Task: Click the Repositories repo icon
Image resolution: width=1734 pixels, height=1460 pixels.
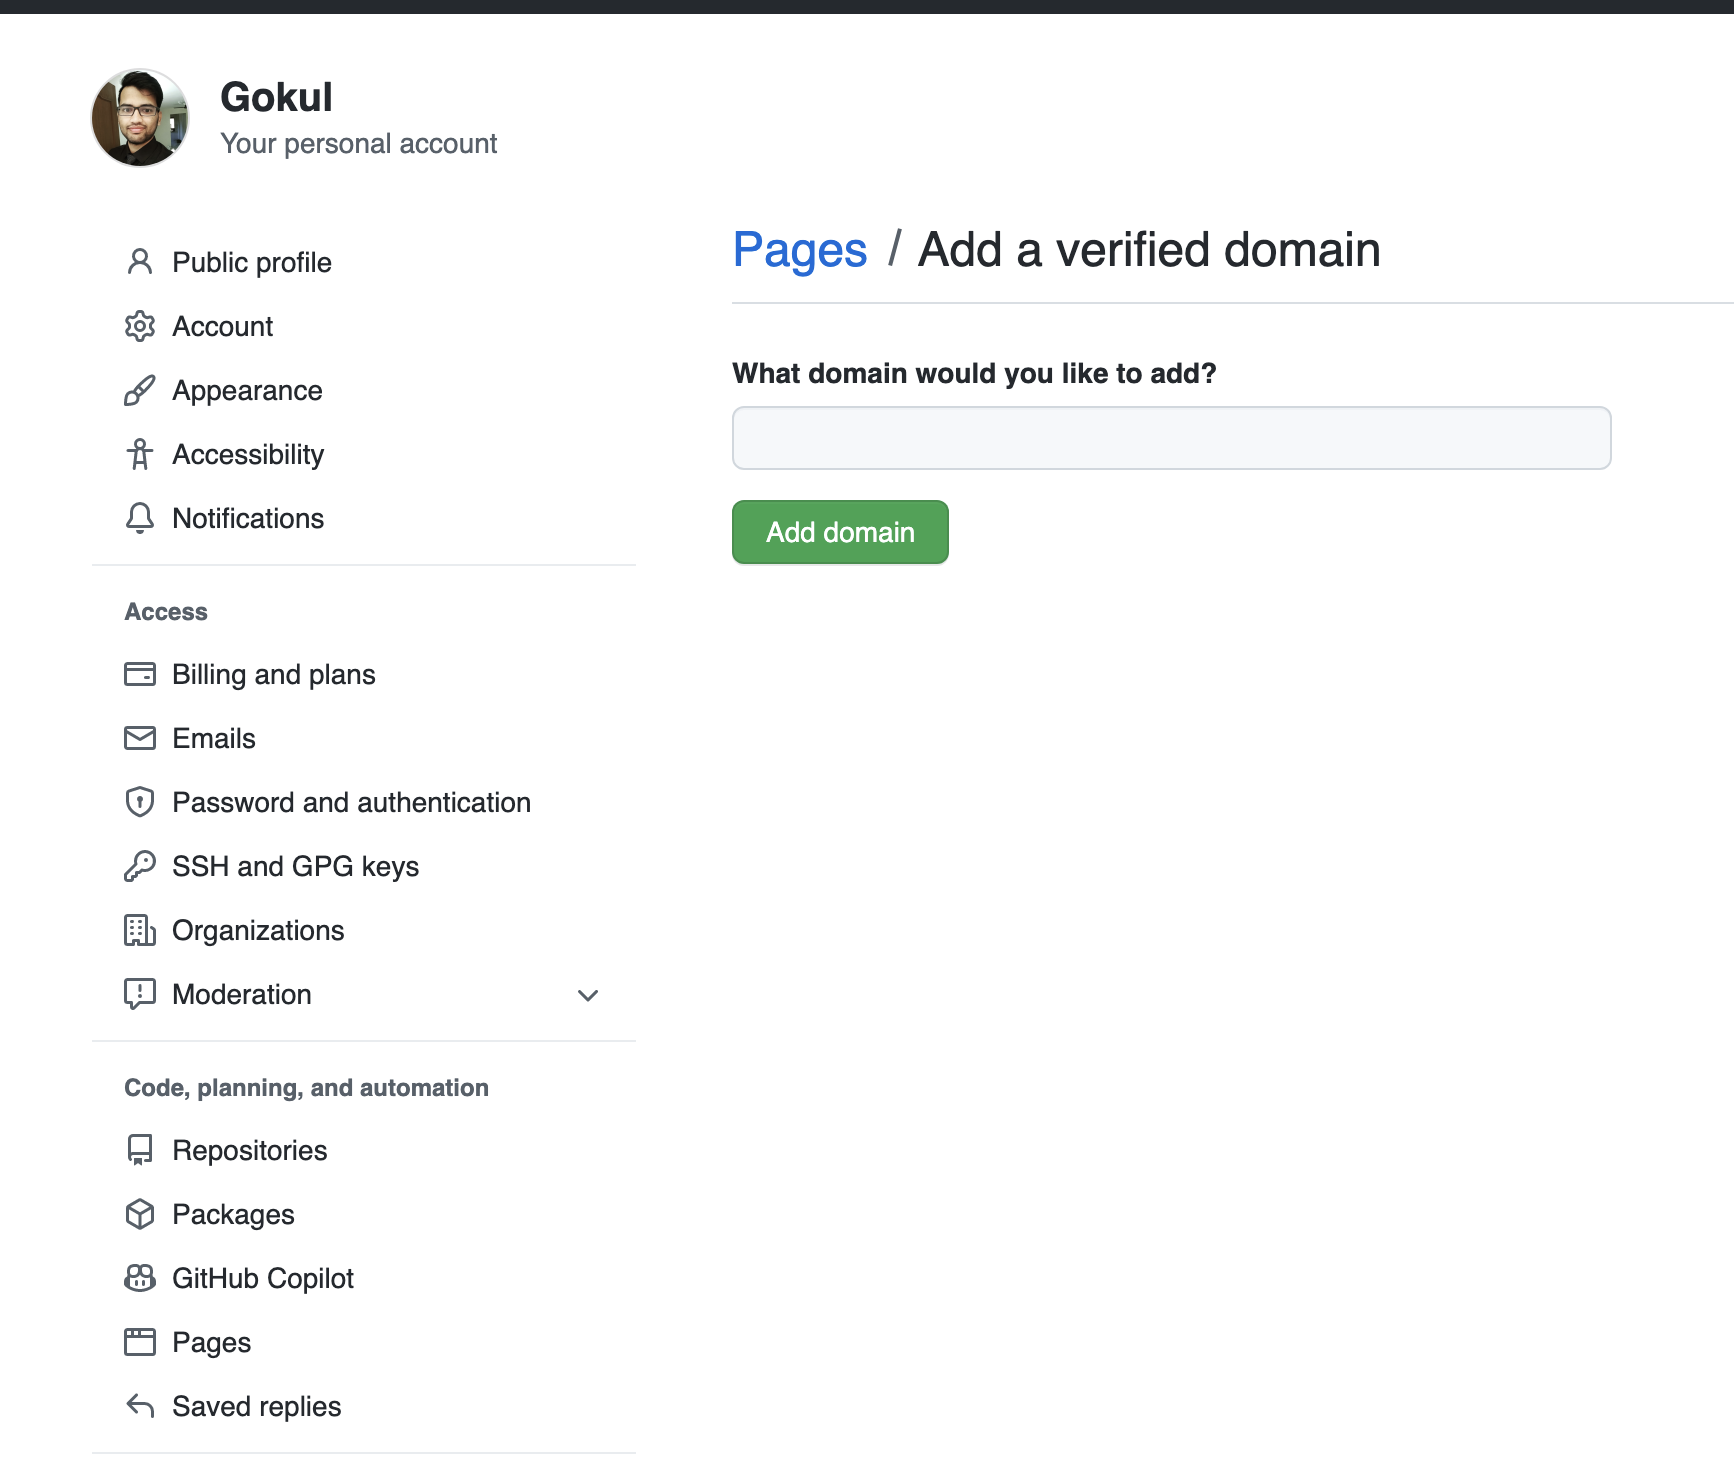Action: [x=140, y=1150]
